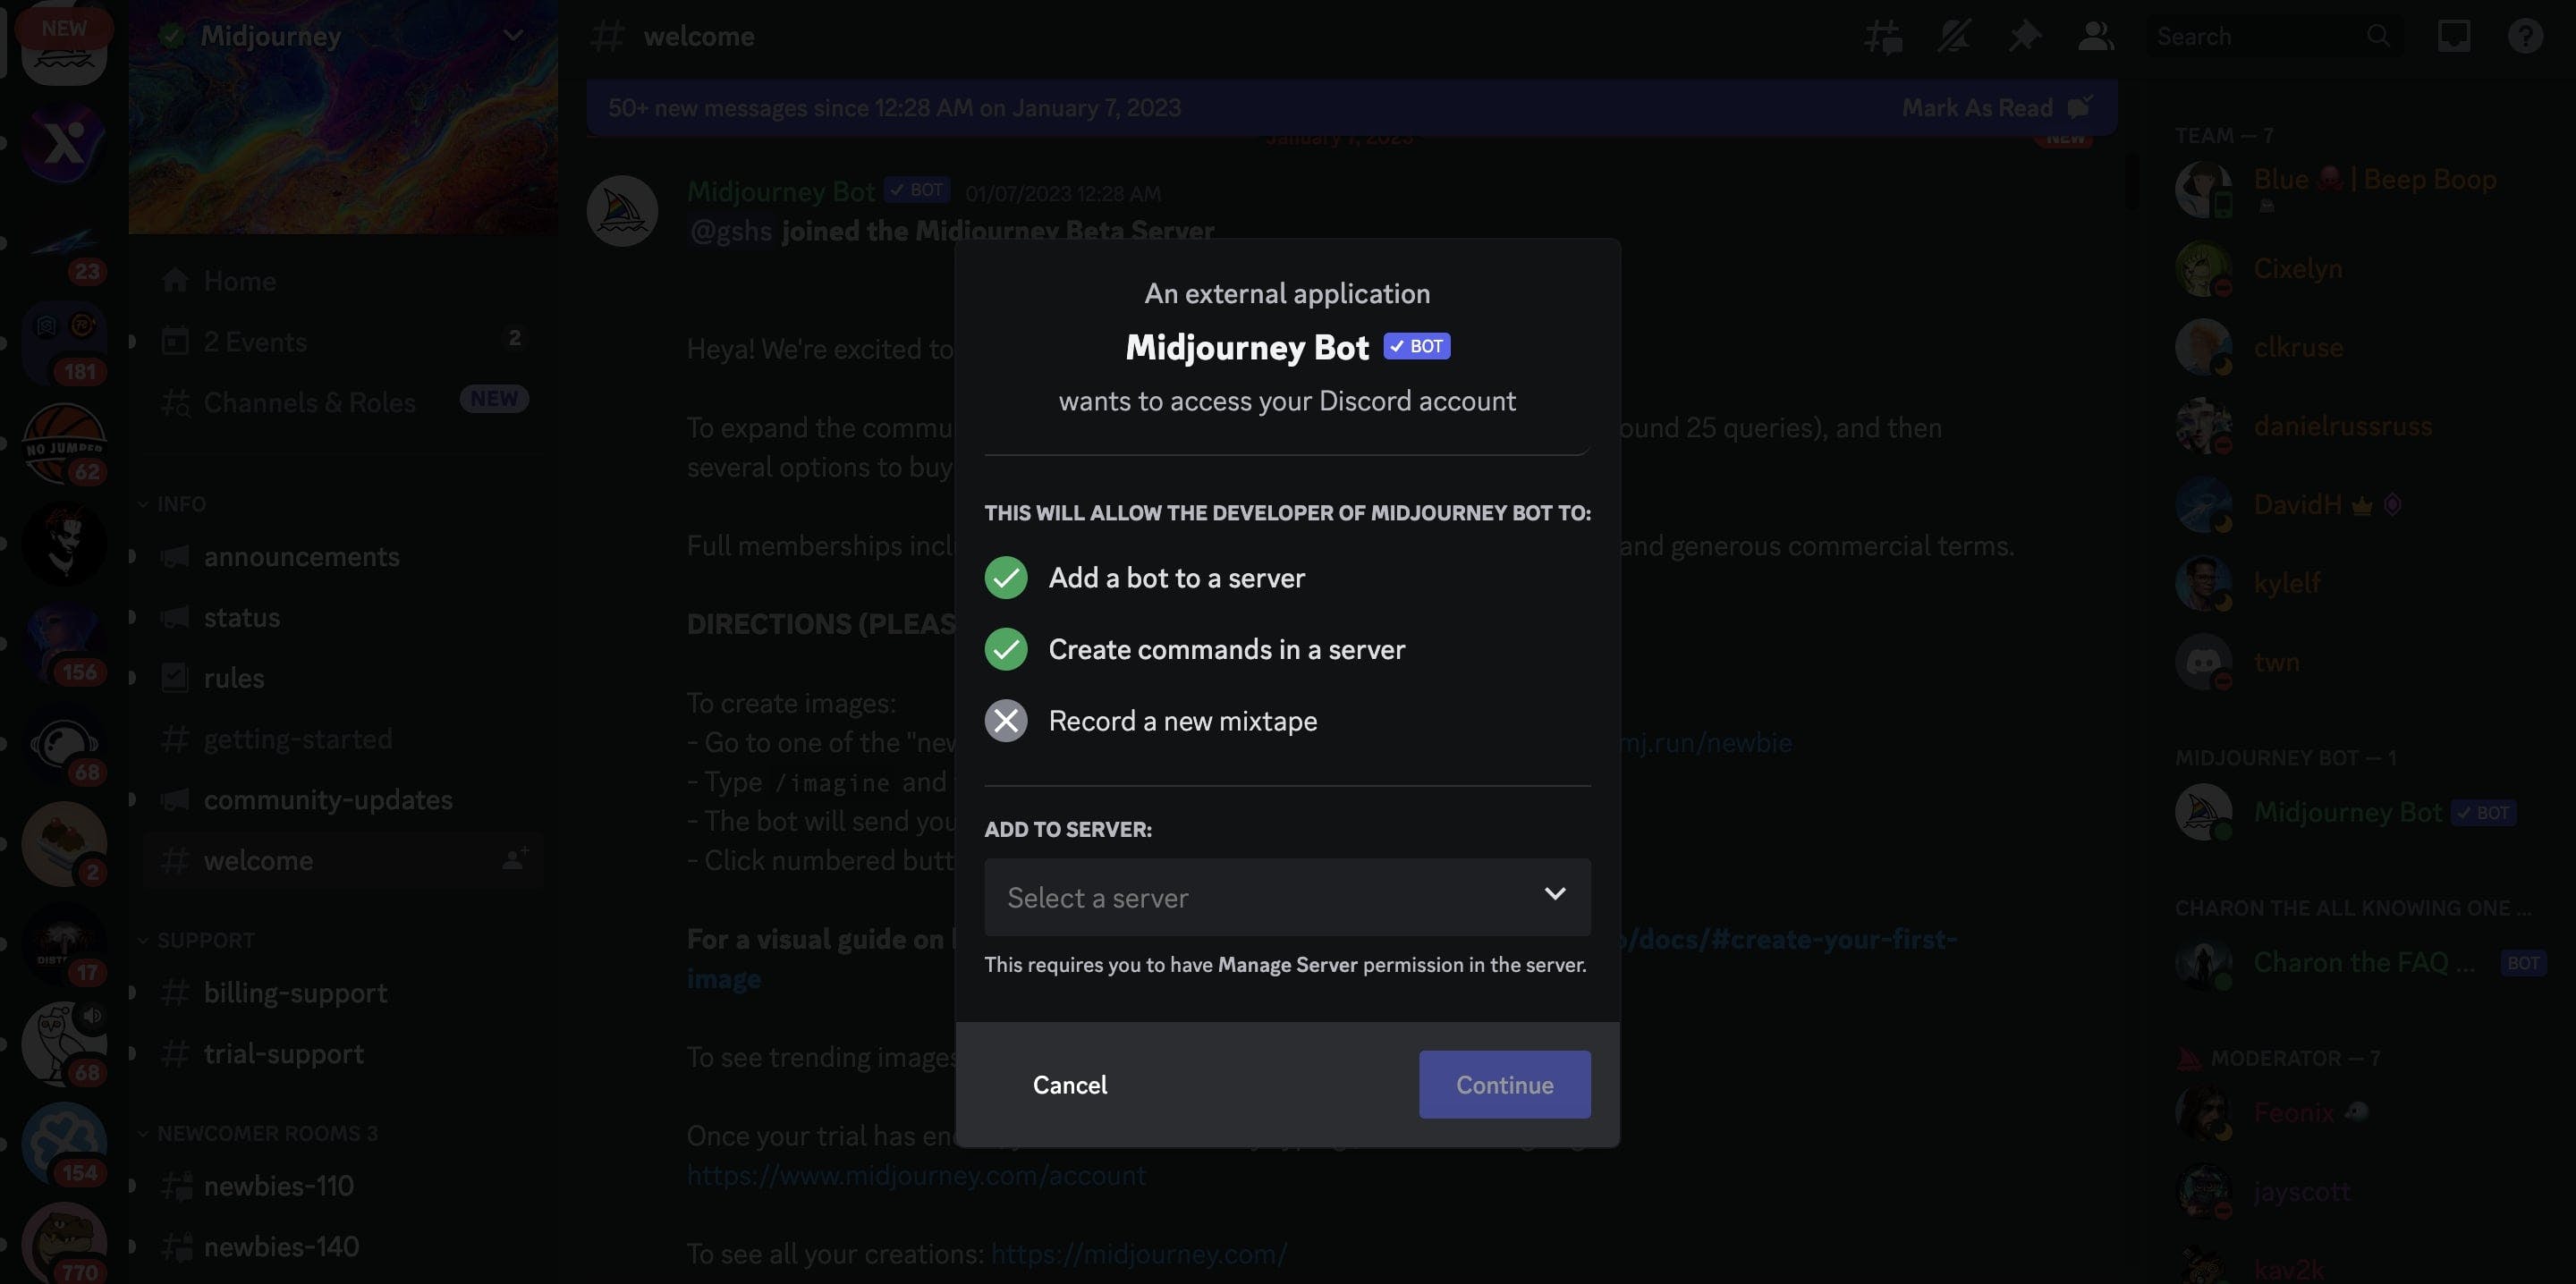Toggle notification settings bell icon
This screenshot has width=2576, height=1284.
pos(1953,37)
